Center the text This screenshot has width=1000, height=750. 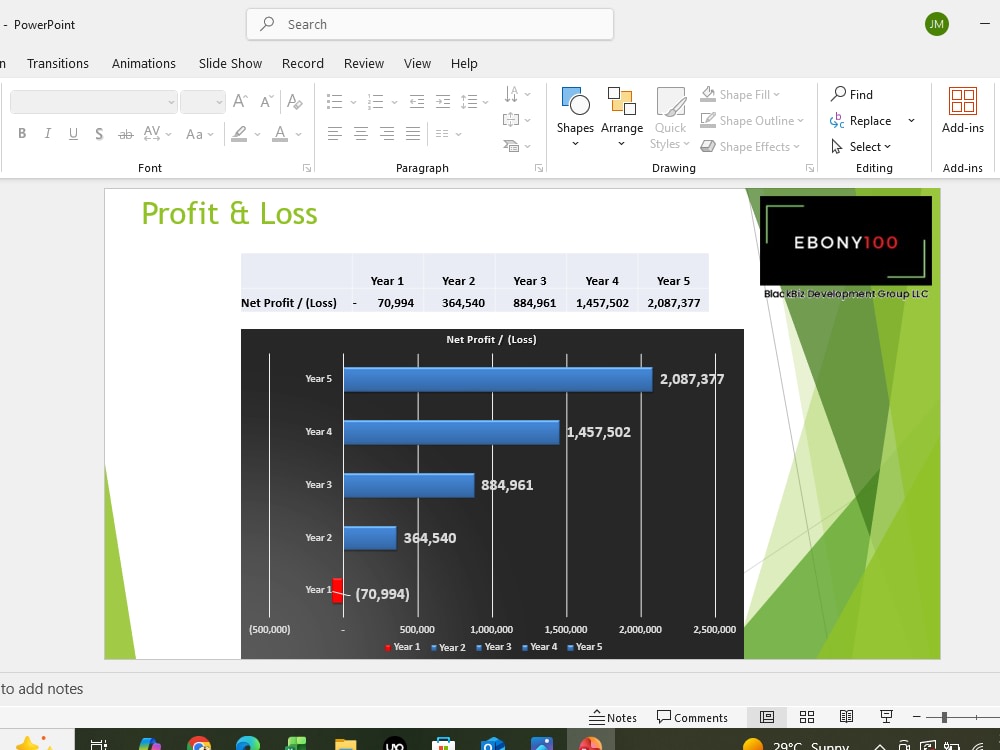point(361,133)
